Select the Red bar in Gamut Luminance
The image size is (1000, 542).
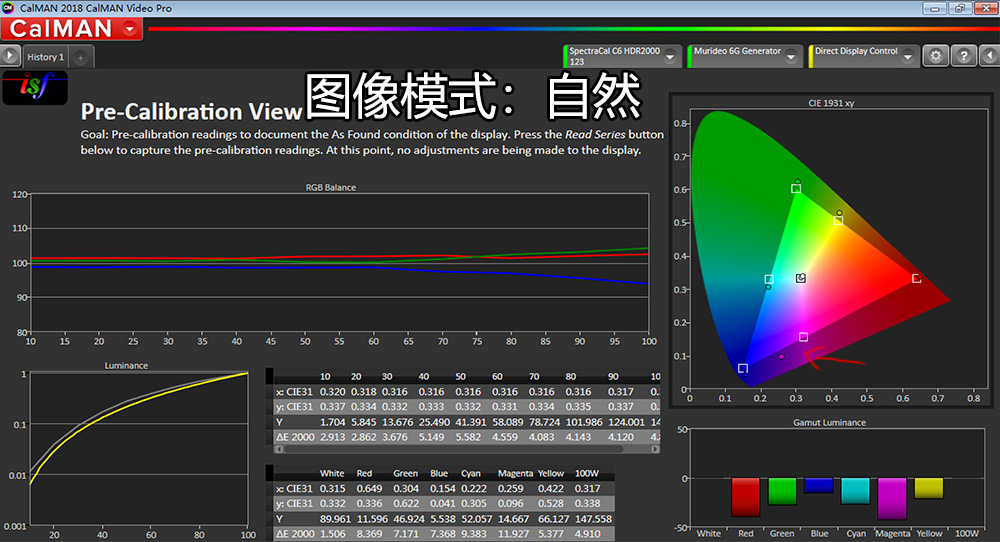pyautogui.click(x=746, y=497)
